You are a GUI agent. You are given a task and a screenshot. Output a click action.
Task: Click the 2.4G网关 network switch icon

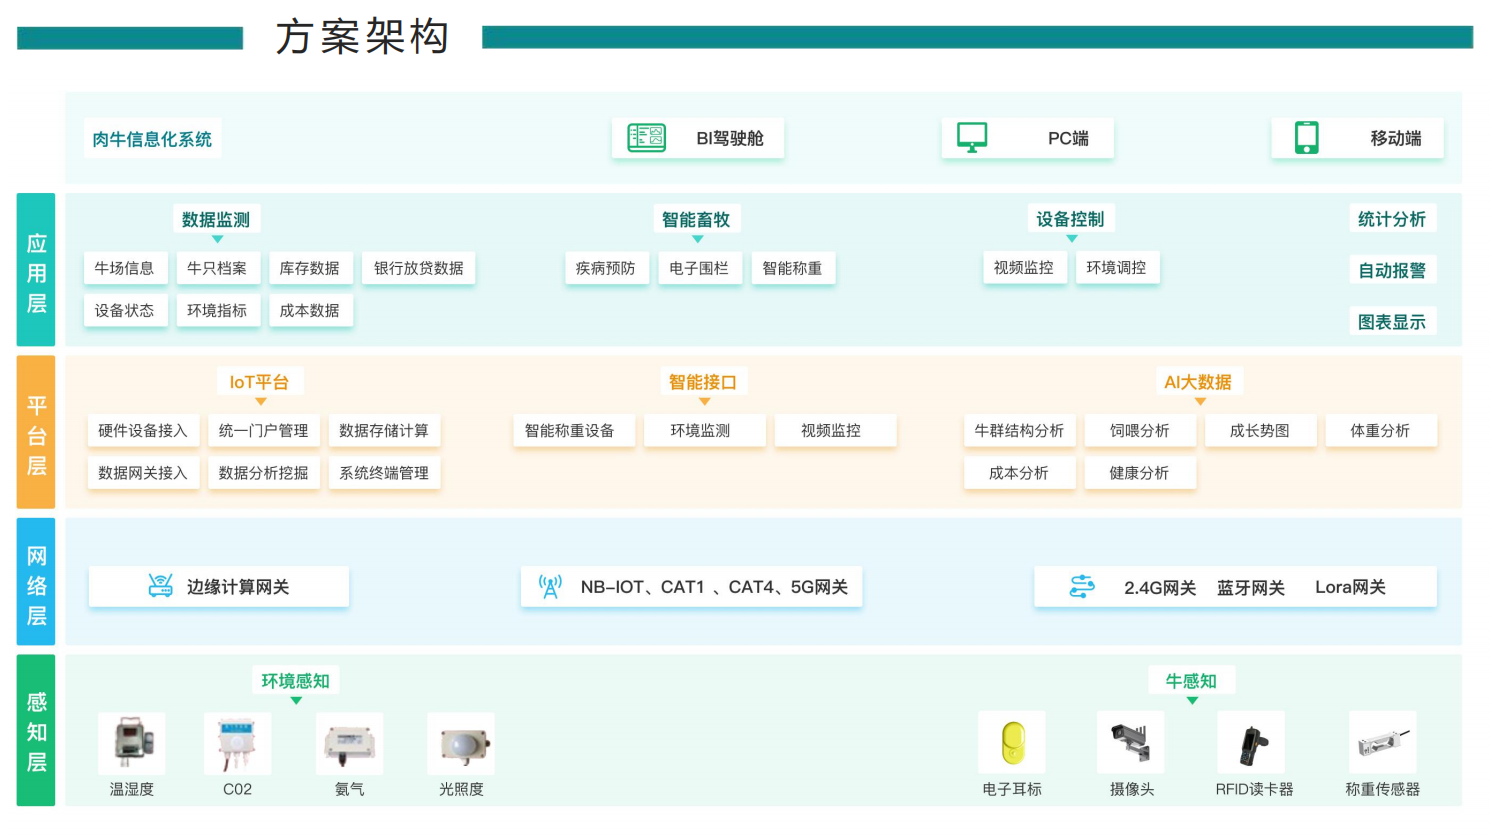(x=1081, y=586)
